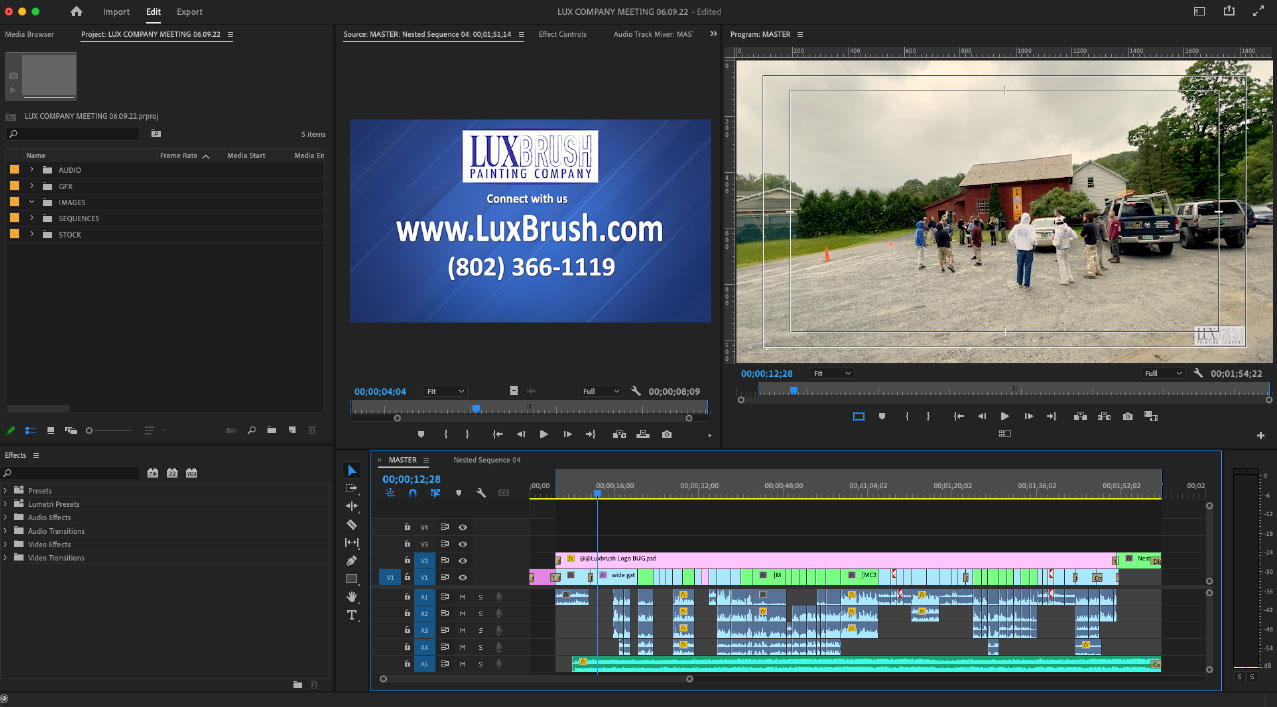The image size is (1277, 708).
Task: Select the Razor tool in the timeline toolbar
Action: point(352,524)
